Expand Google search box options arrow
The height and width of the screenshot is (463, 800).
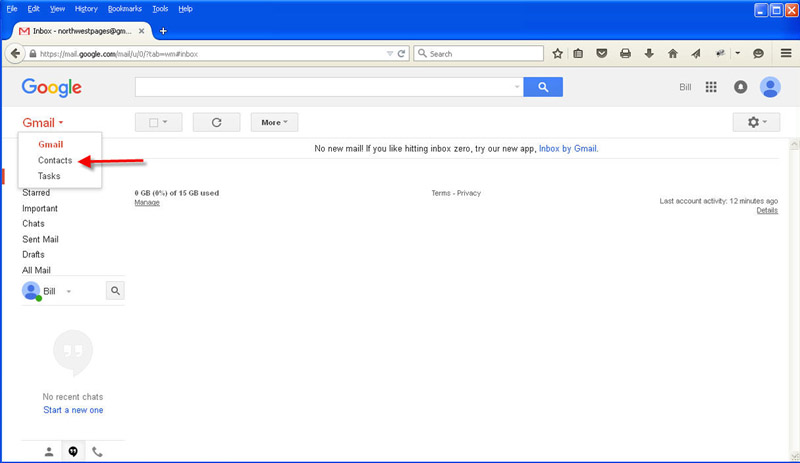[x=516, y=87]
